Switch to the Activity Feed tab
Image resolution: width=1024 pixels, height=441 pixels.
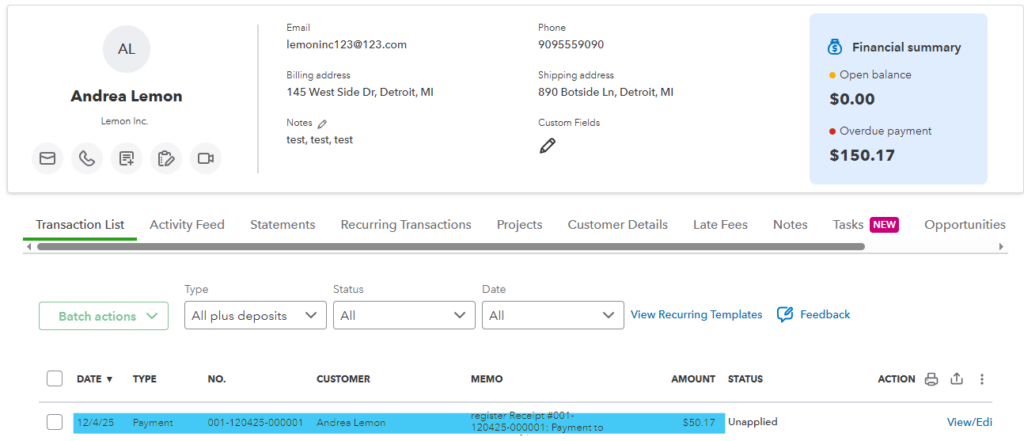click(187, 225)
